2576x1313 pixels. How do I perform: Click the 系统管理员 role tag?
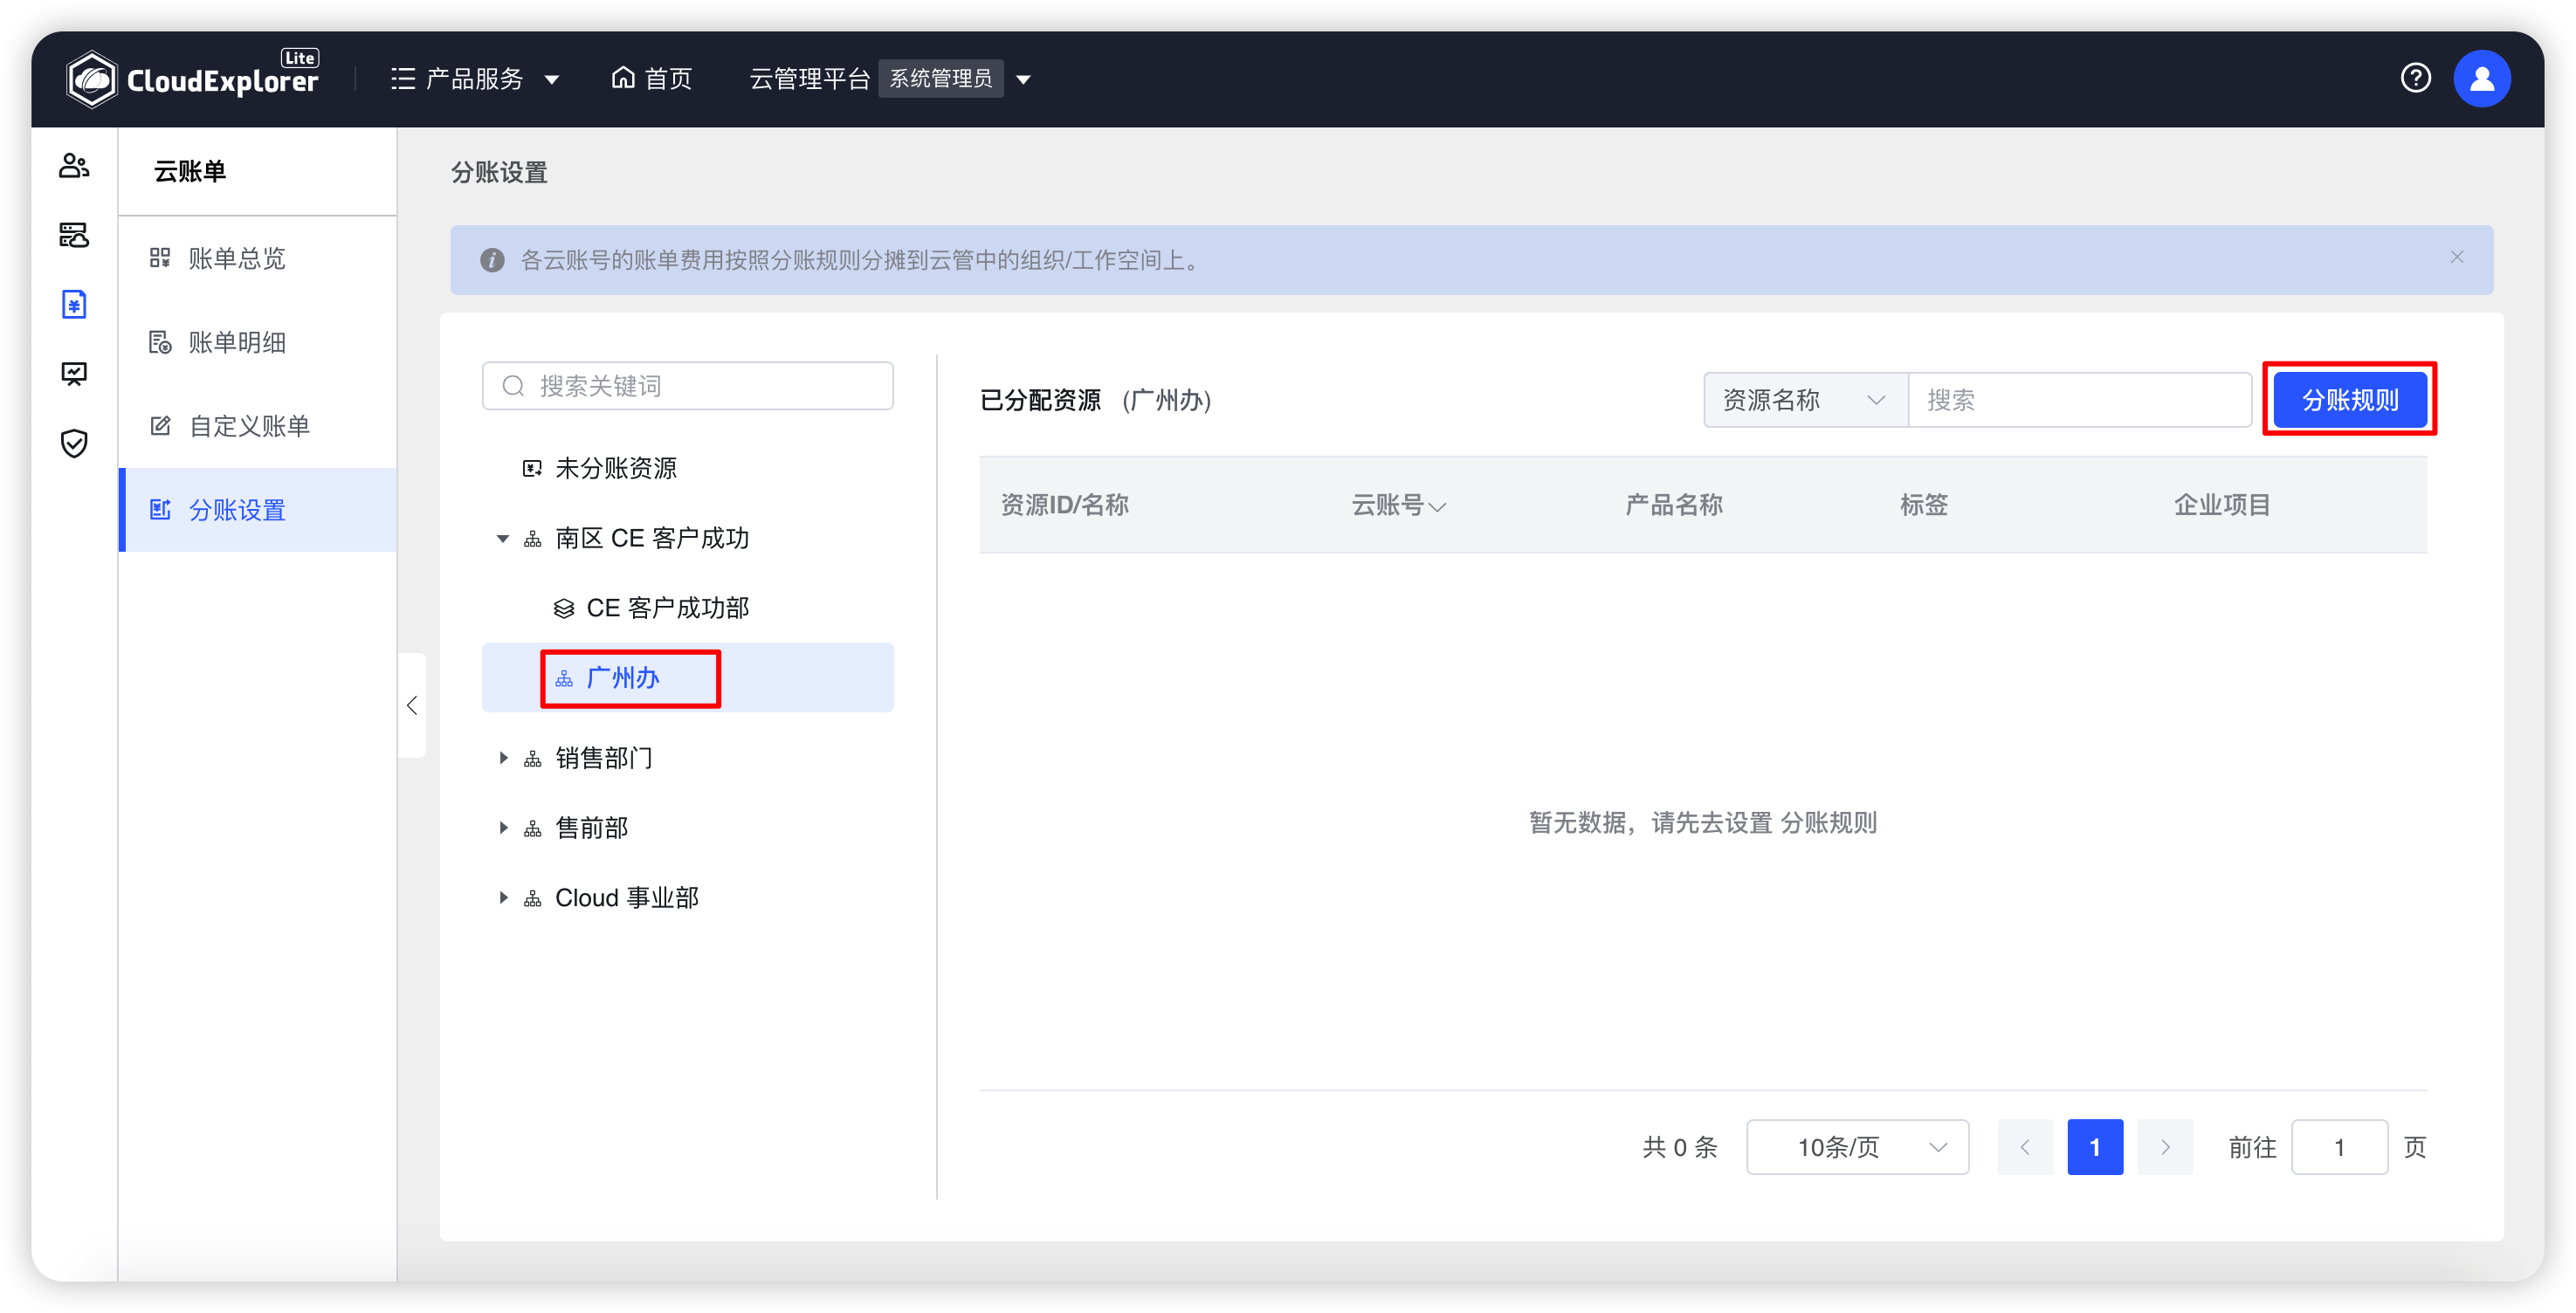tap(941, 79)
